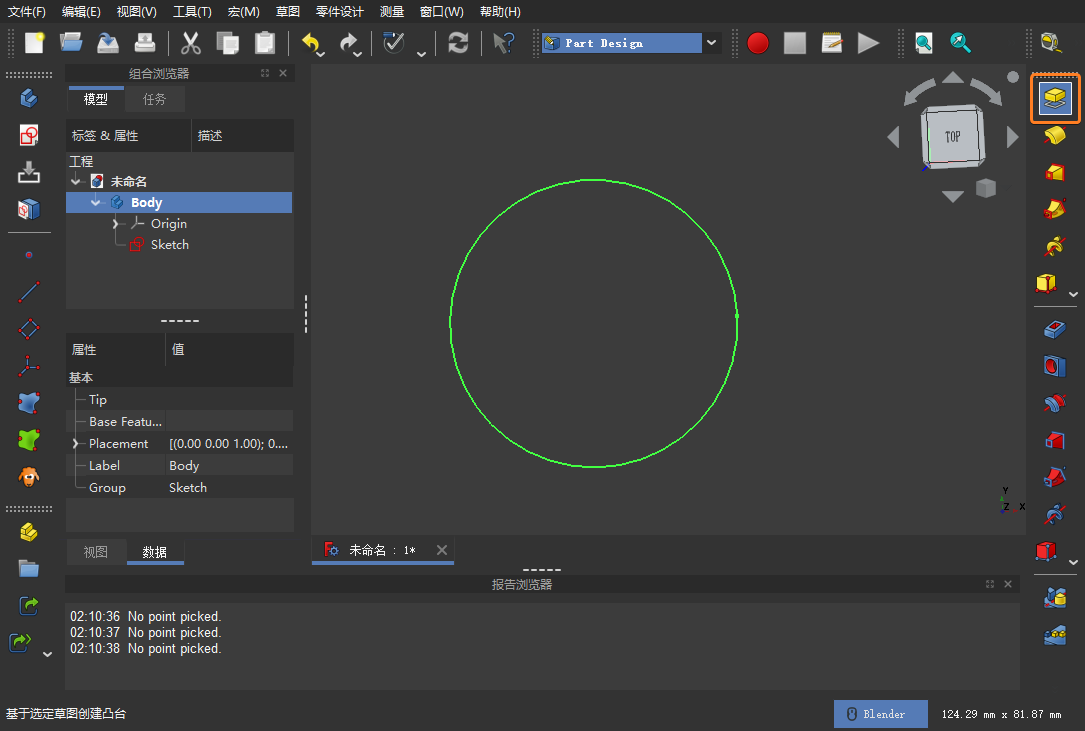Select Sketch in the model tree
This screenshot has width=1085, height=731.
[x=169, y=245]
